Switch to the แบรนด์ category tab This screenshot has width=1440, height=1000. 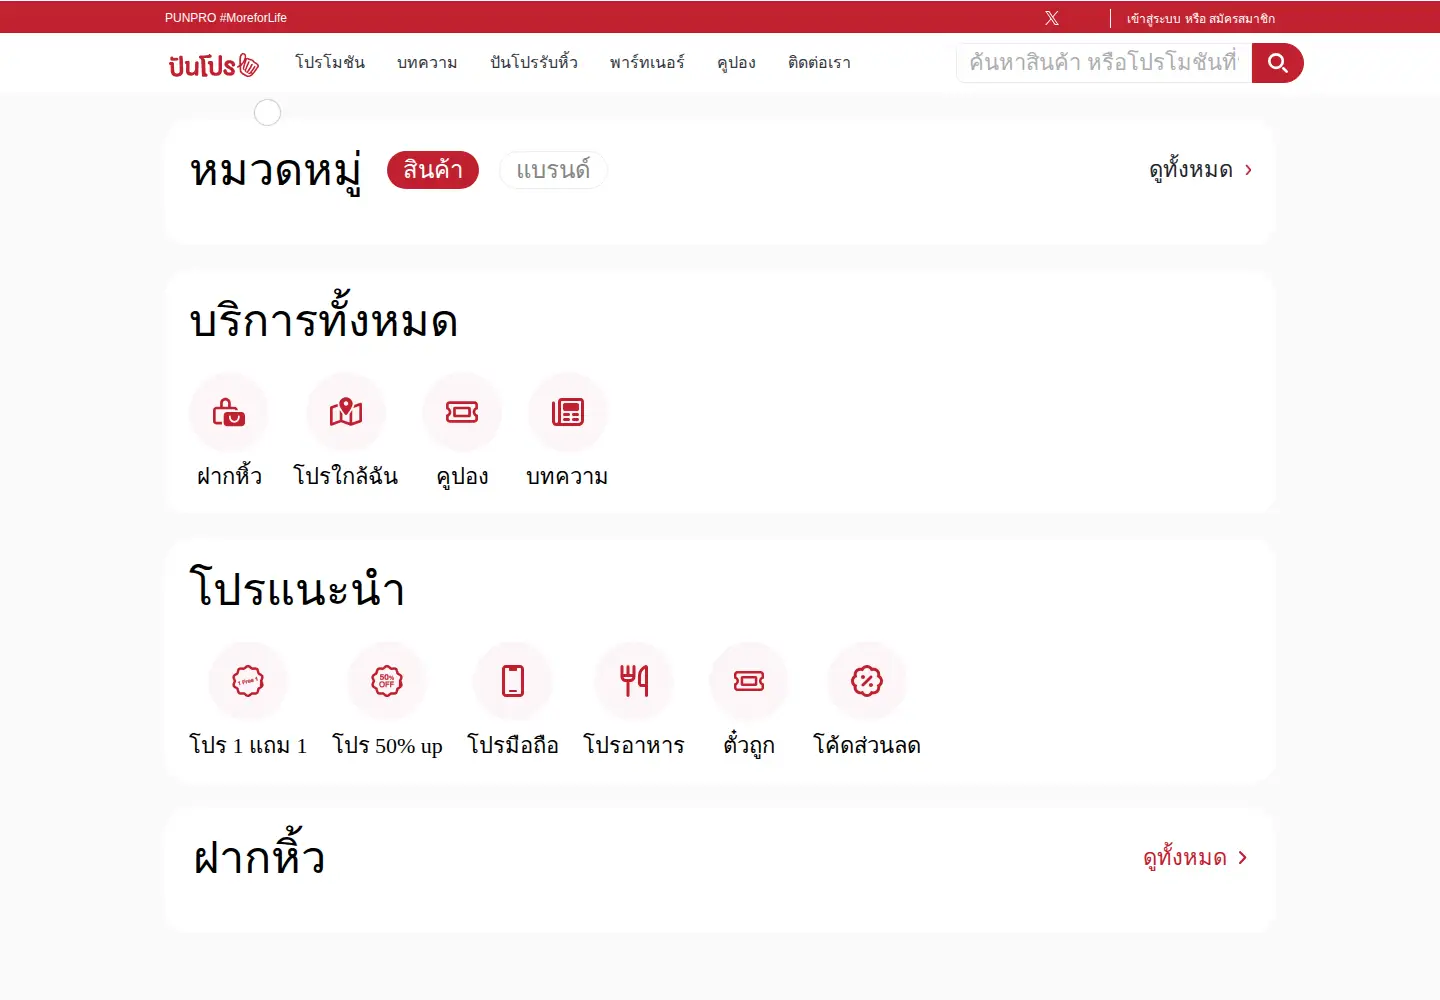point(553,170)
